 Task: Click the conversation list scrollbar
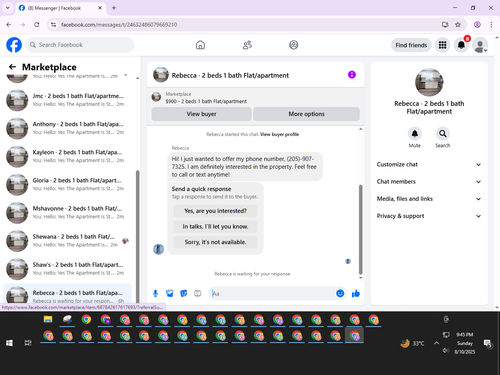click(137, 237)
